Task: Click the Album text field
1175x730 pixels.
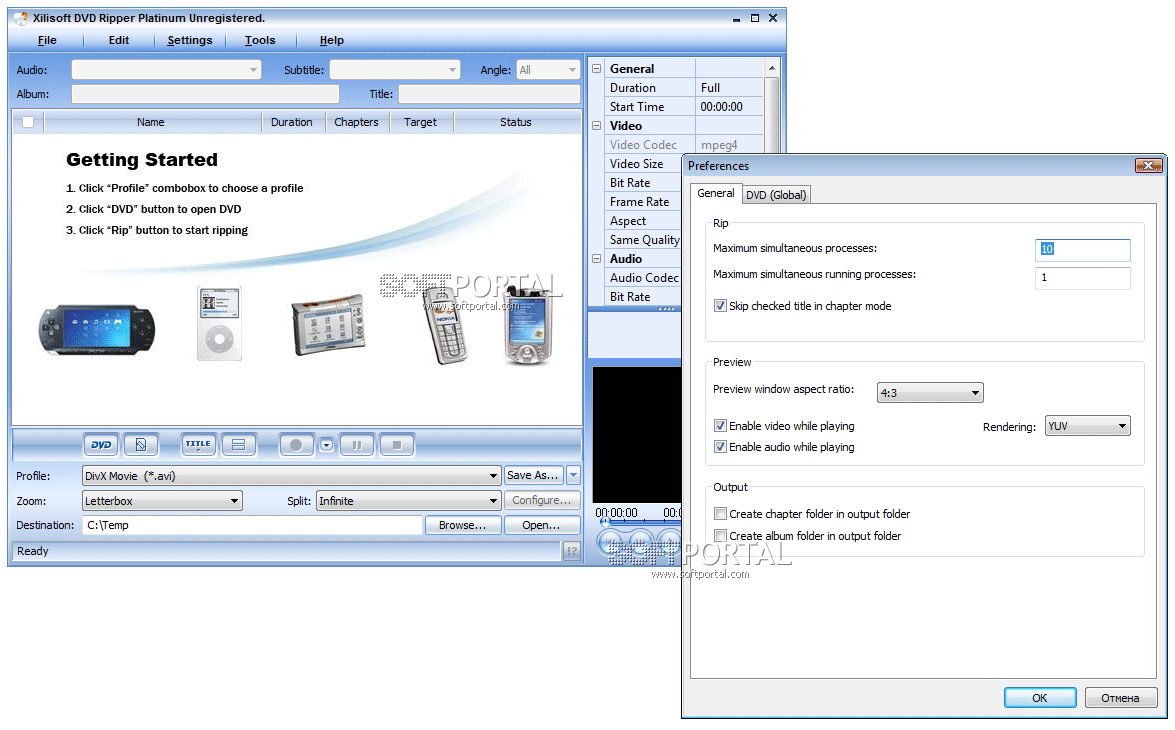Action: [x=205, y=94]
